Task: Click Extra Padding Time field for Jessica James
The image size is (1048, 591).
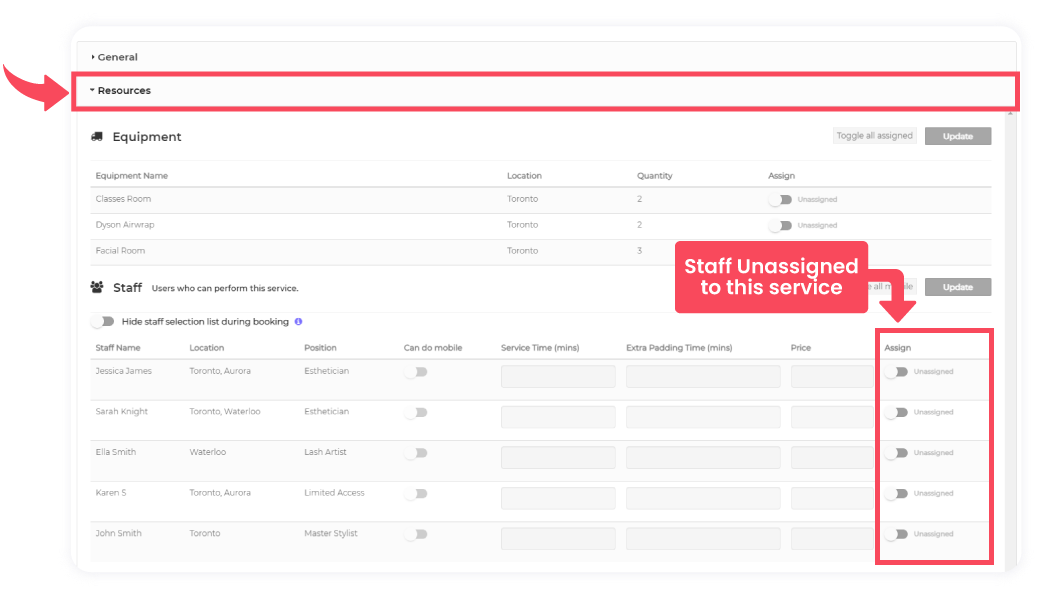Action: tap(703, 376)
